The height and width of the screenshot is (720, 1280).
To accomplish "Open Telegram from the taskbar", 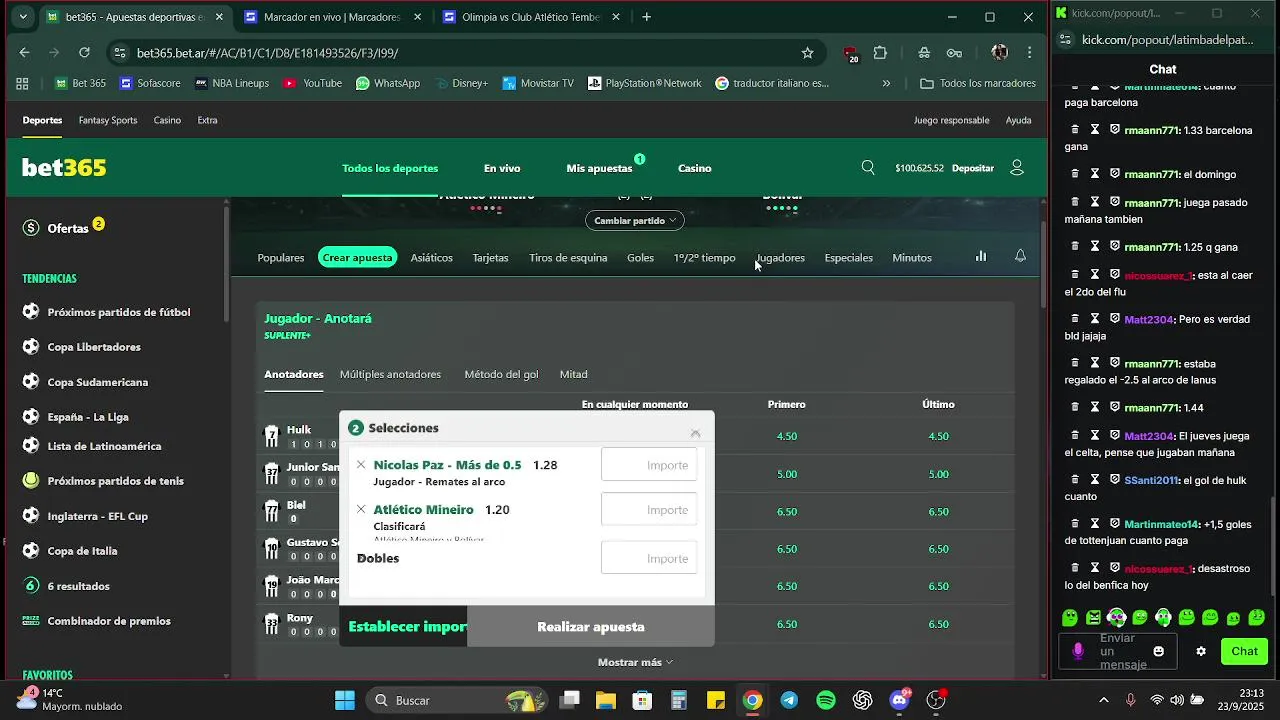I will click(789, 700).
